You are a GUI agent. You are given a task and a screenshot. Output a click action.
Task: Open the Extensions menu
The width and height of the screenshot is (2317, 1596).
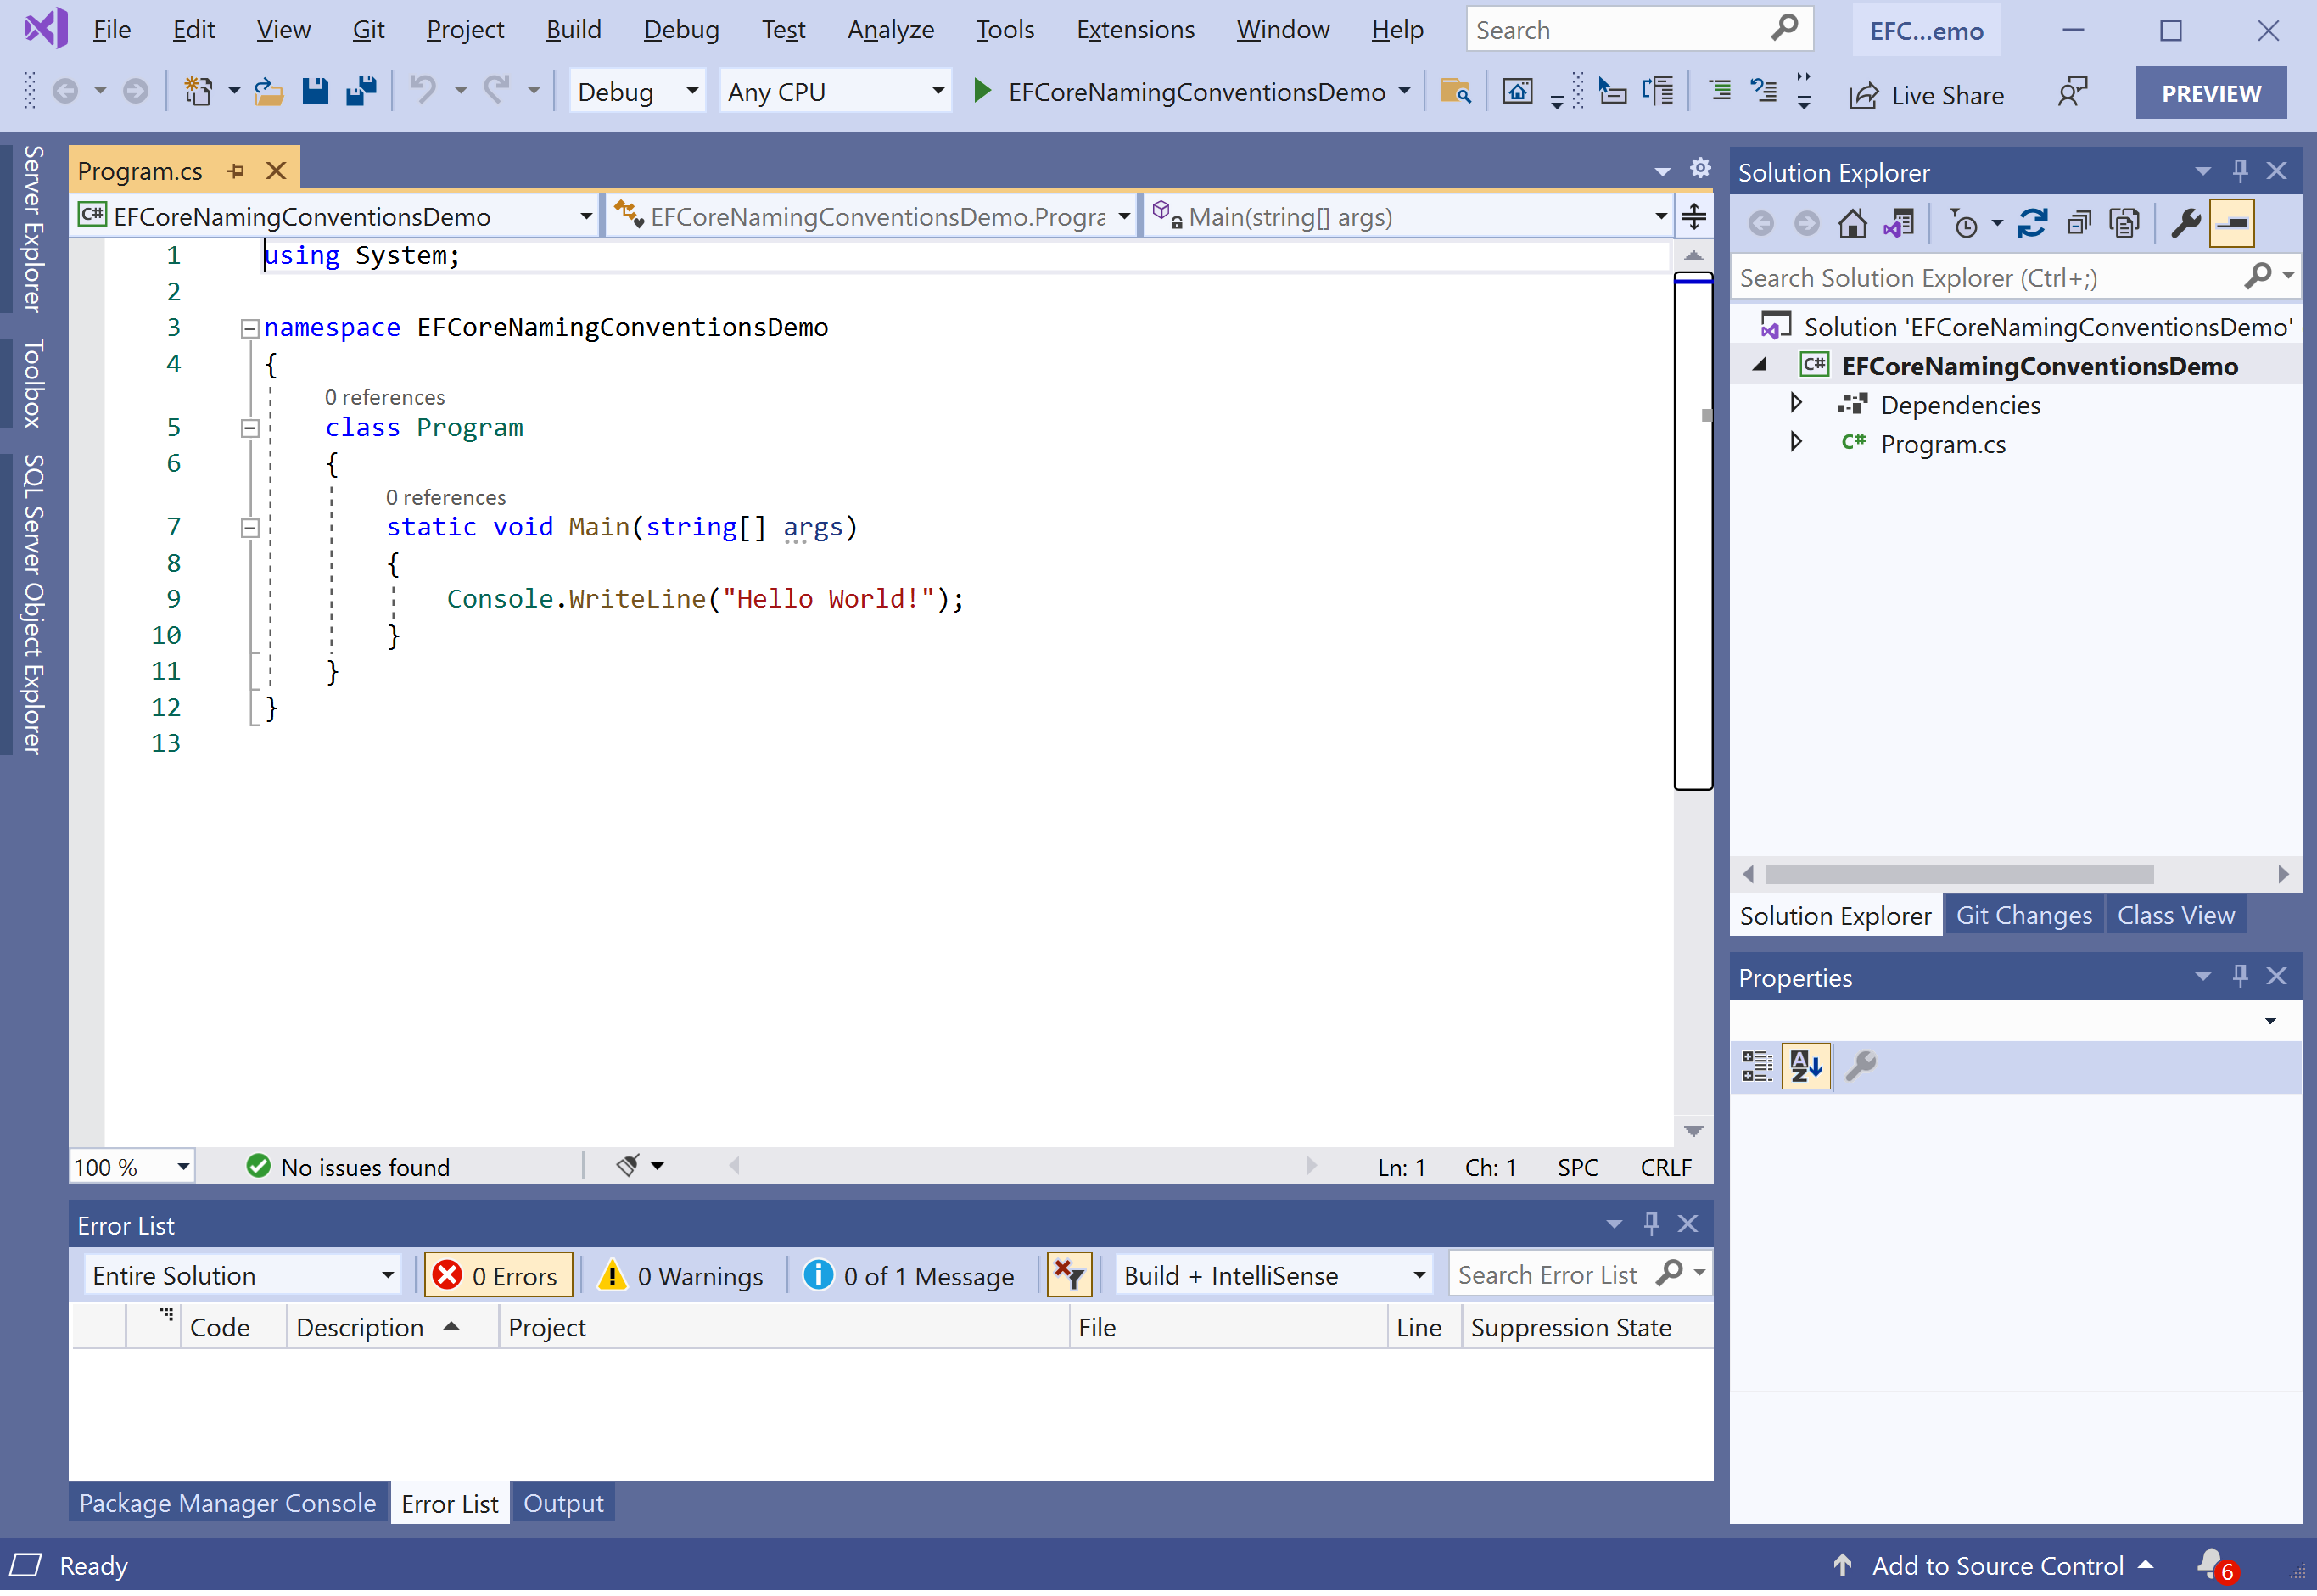1135,30
